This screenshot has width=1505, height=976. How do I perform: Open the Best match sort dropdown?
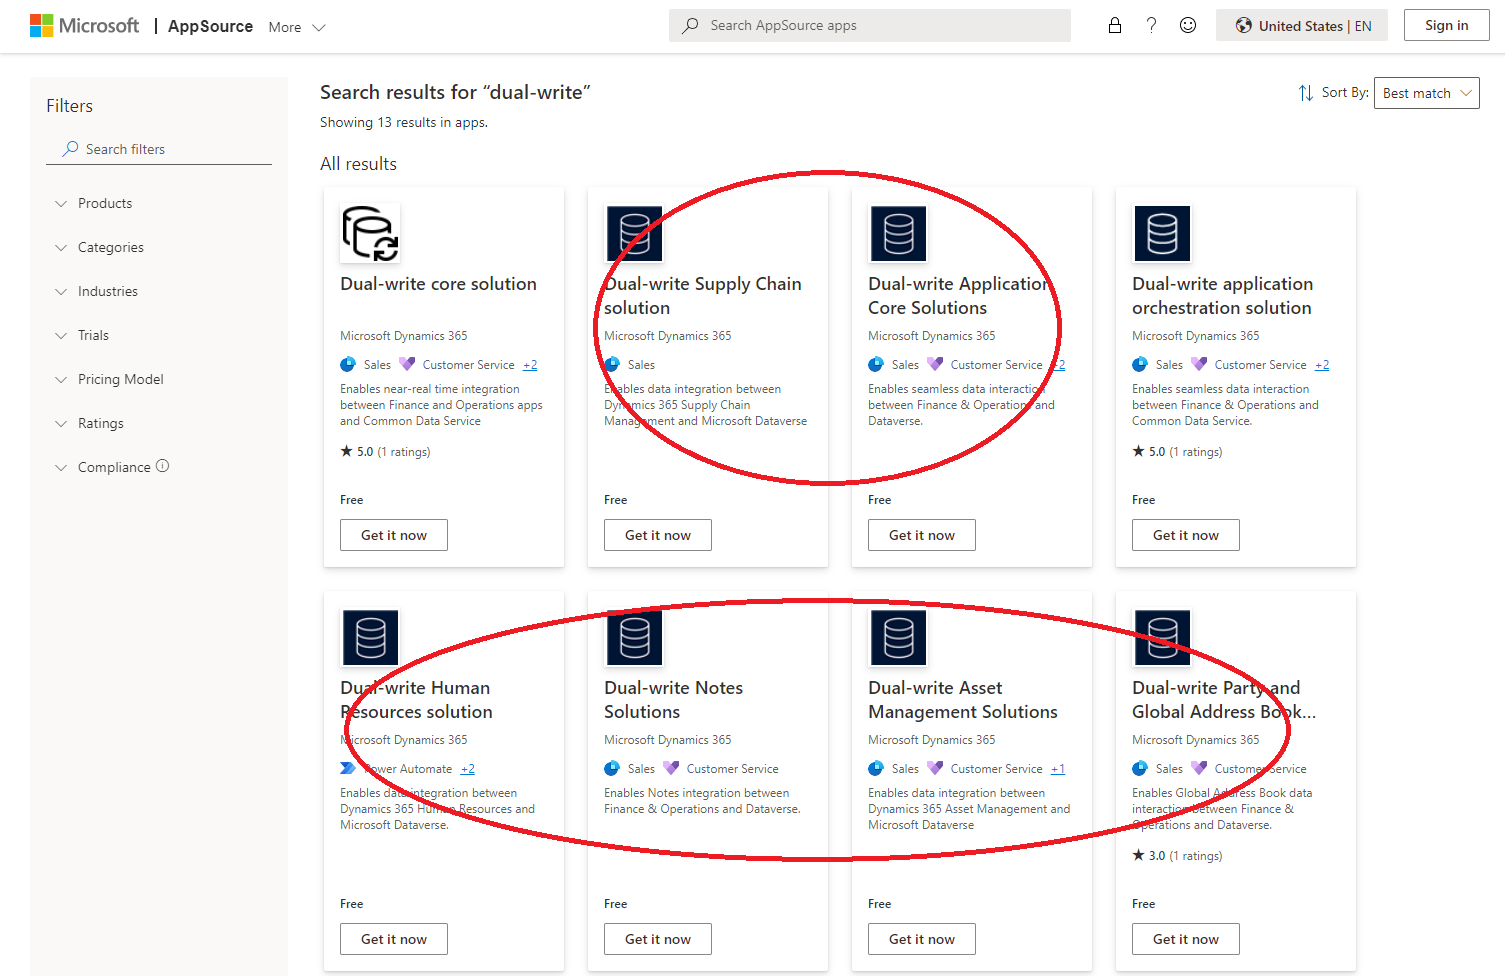pos(1427,93)
